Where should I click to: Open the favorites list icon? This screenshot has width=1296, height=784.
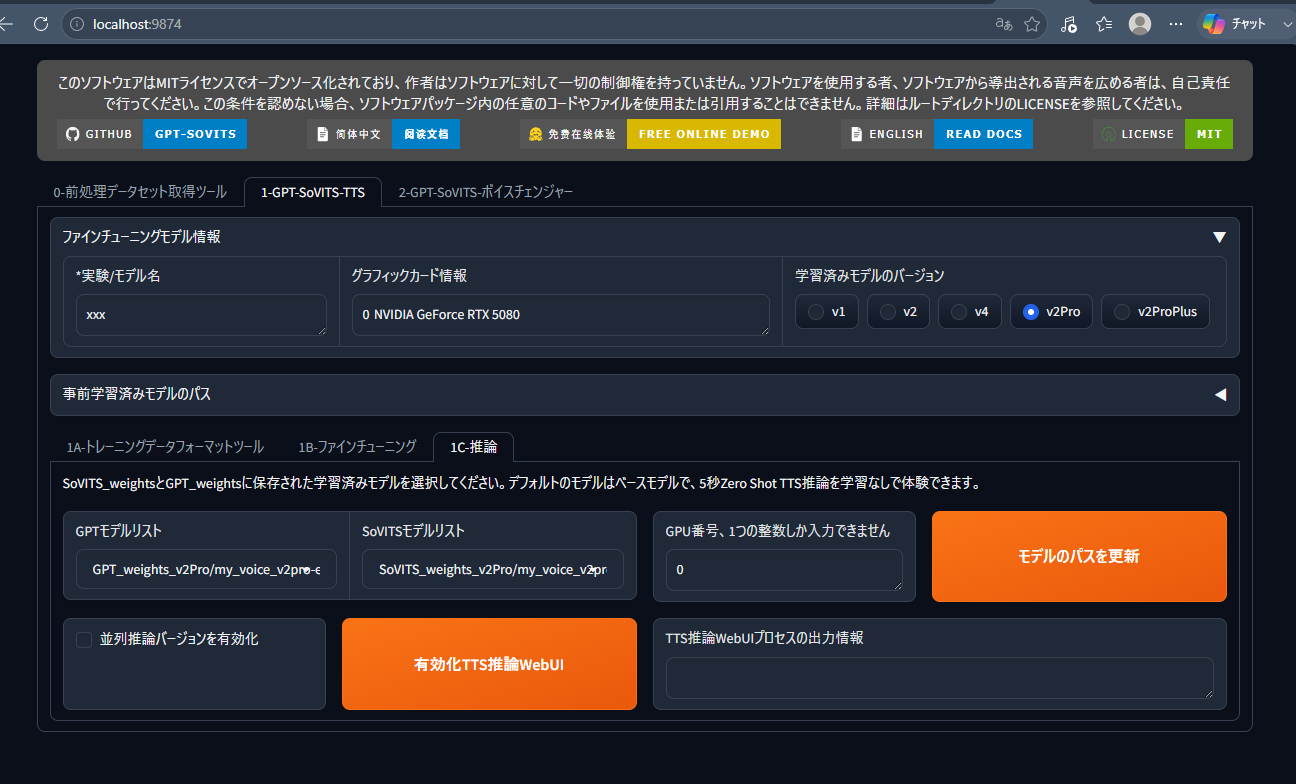(1104, 24)
